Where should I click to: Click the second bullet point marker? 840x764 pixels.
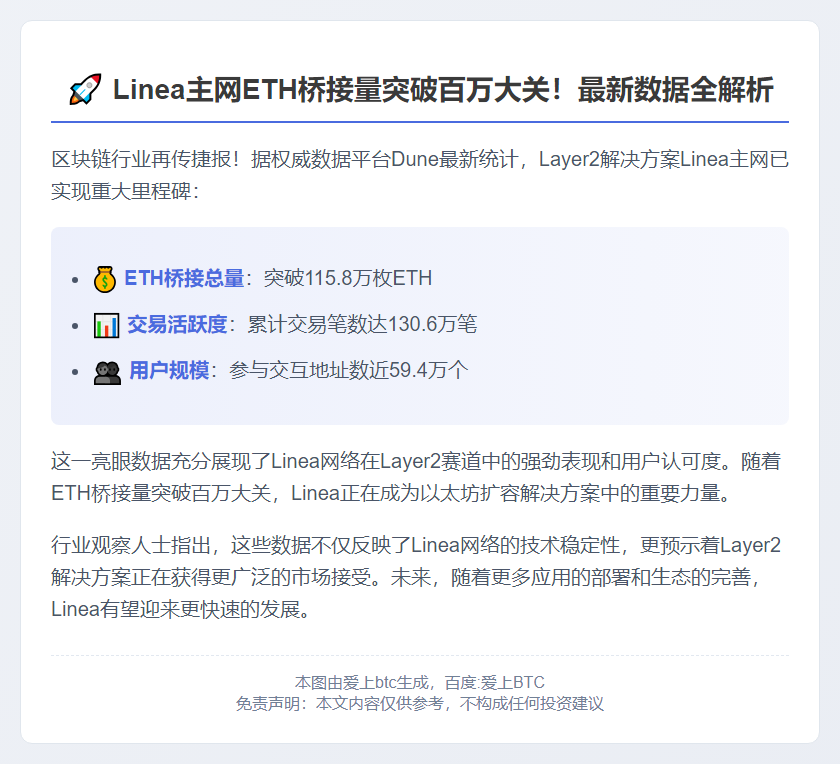(x=75, y=326)
